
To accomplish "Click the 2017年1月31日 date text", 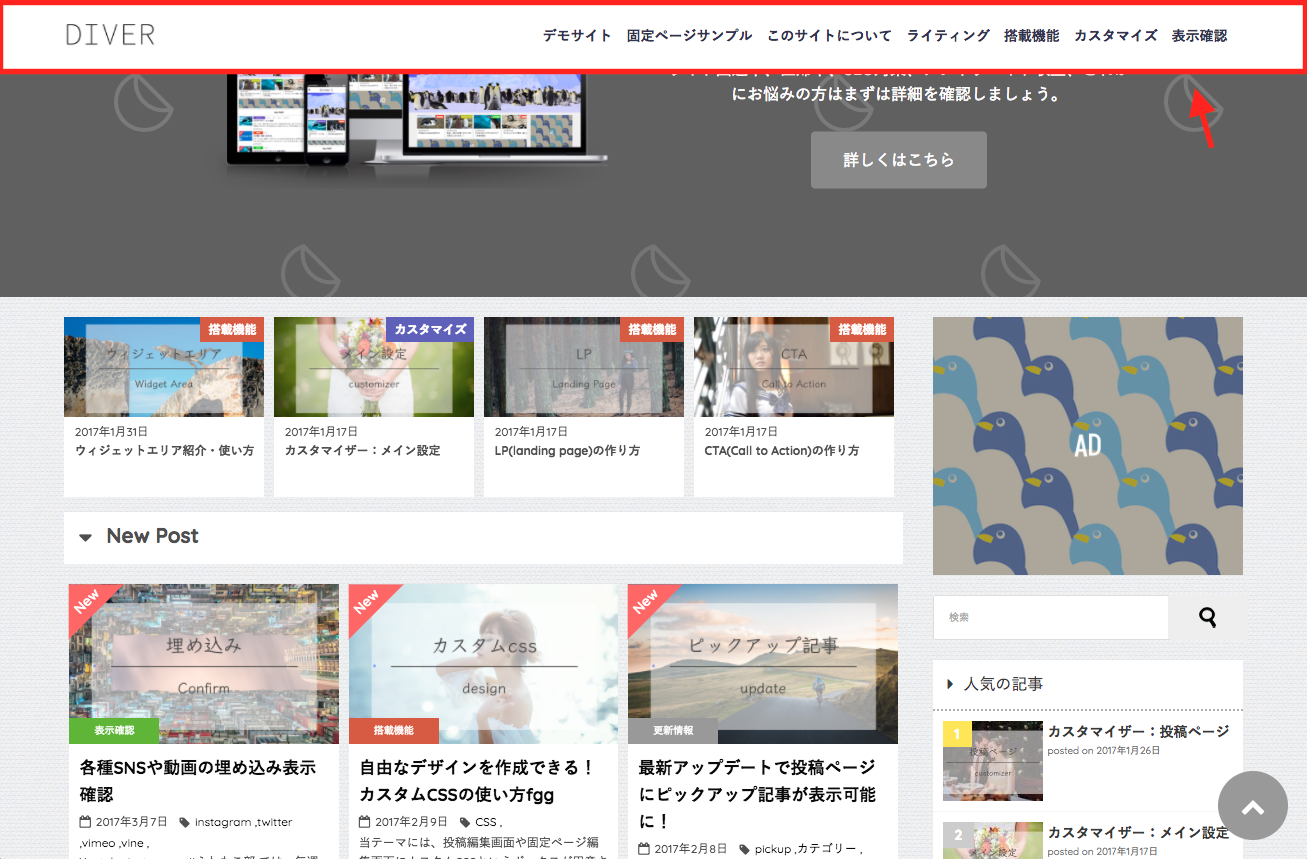I will click(x=111, y=432).
